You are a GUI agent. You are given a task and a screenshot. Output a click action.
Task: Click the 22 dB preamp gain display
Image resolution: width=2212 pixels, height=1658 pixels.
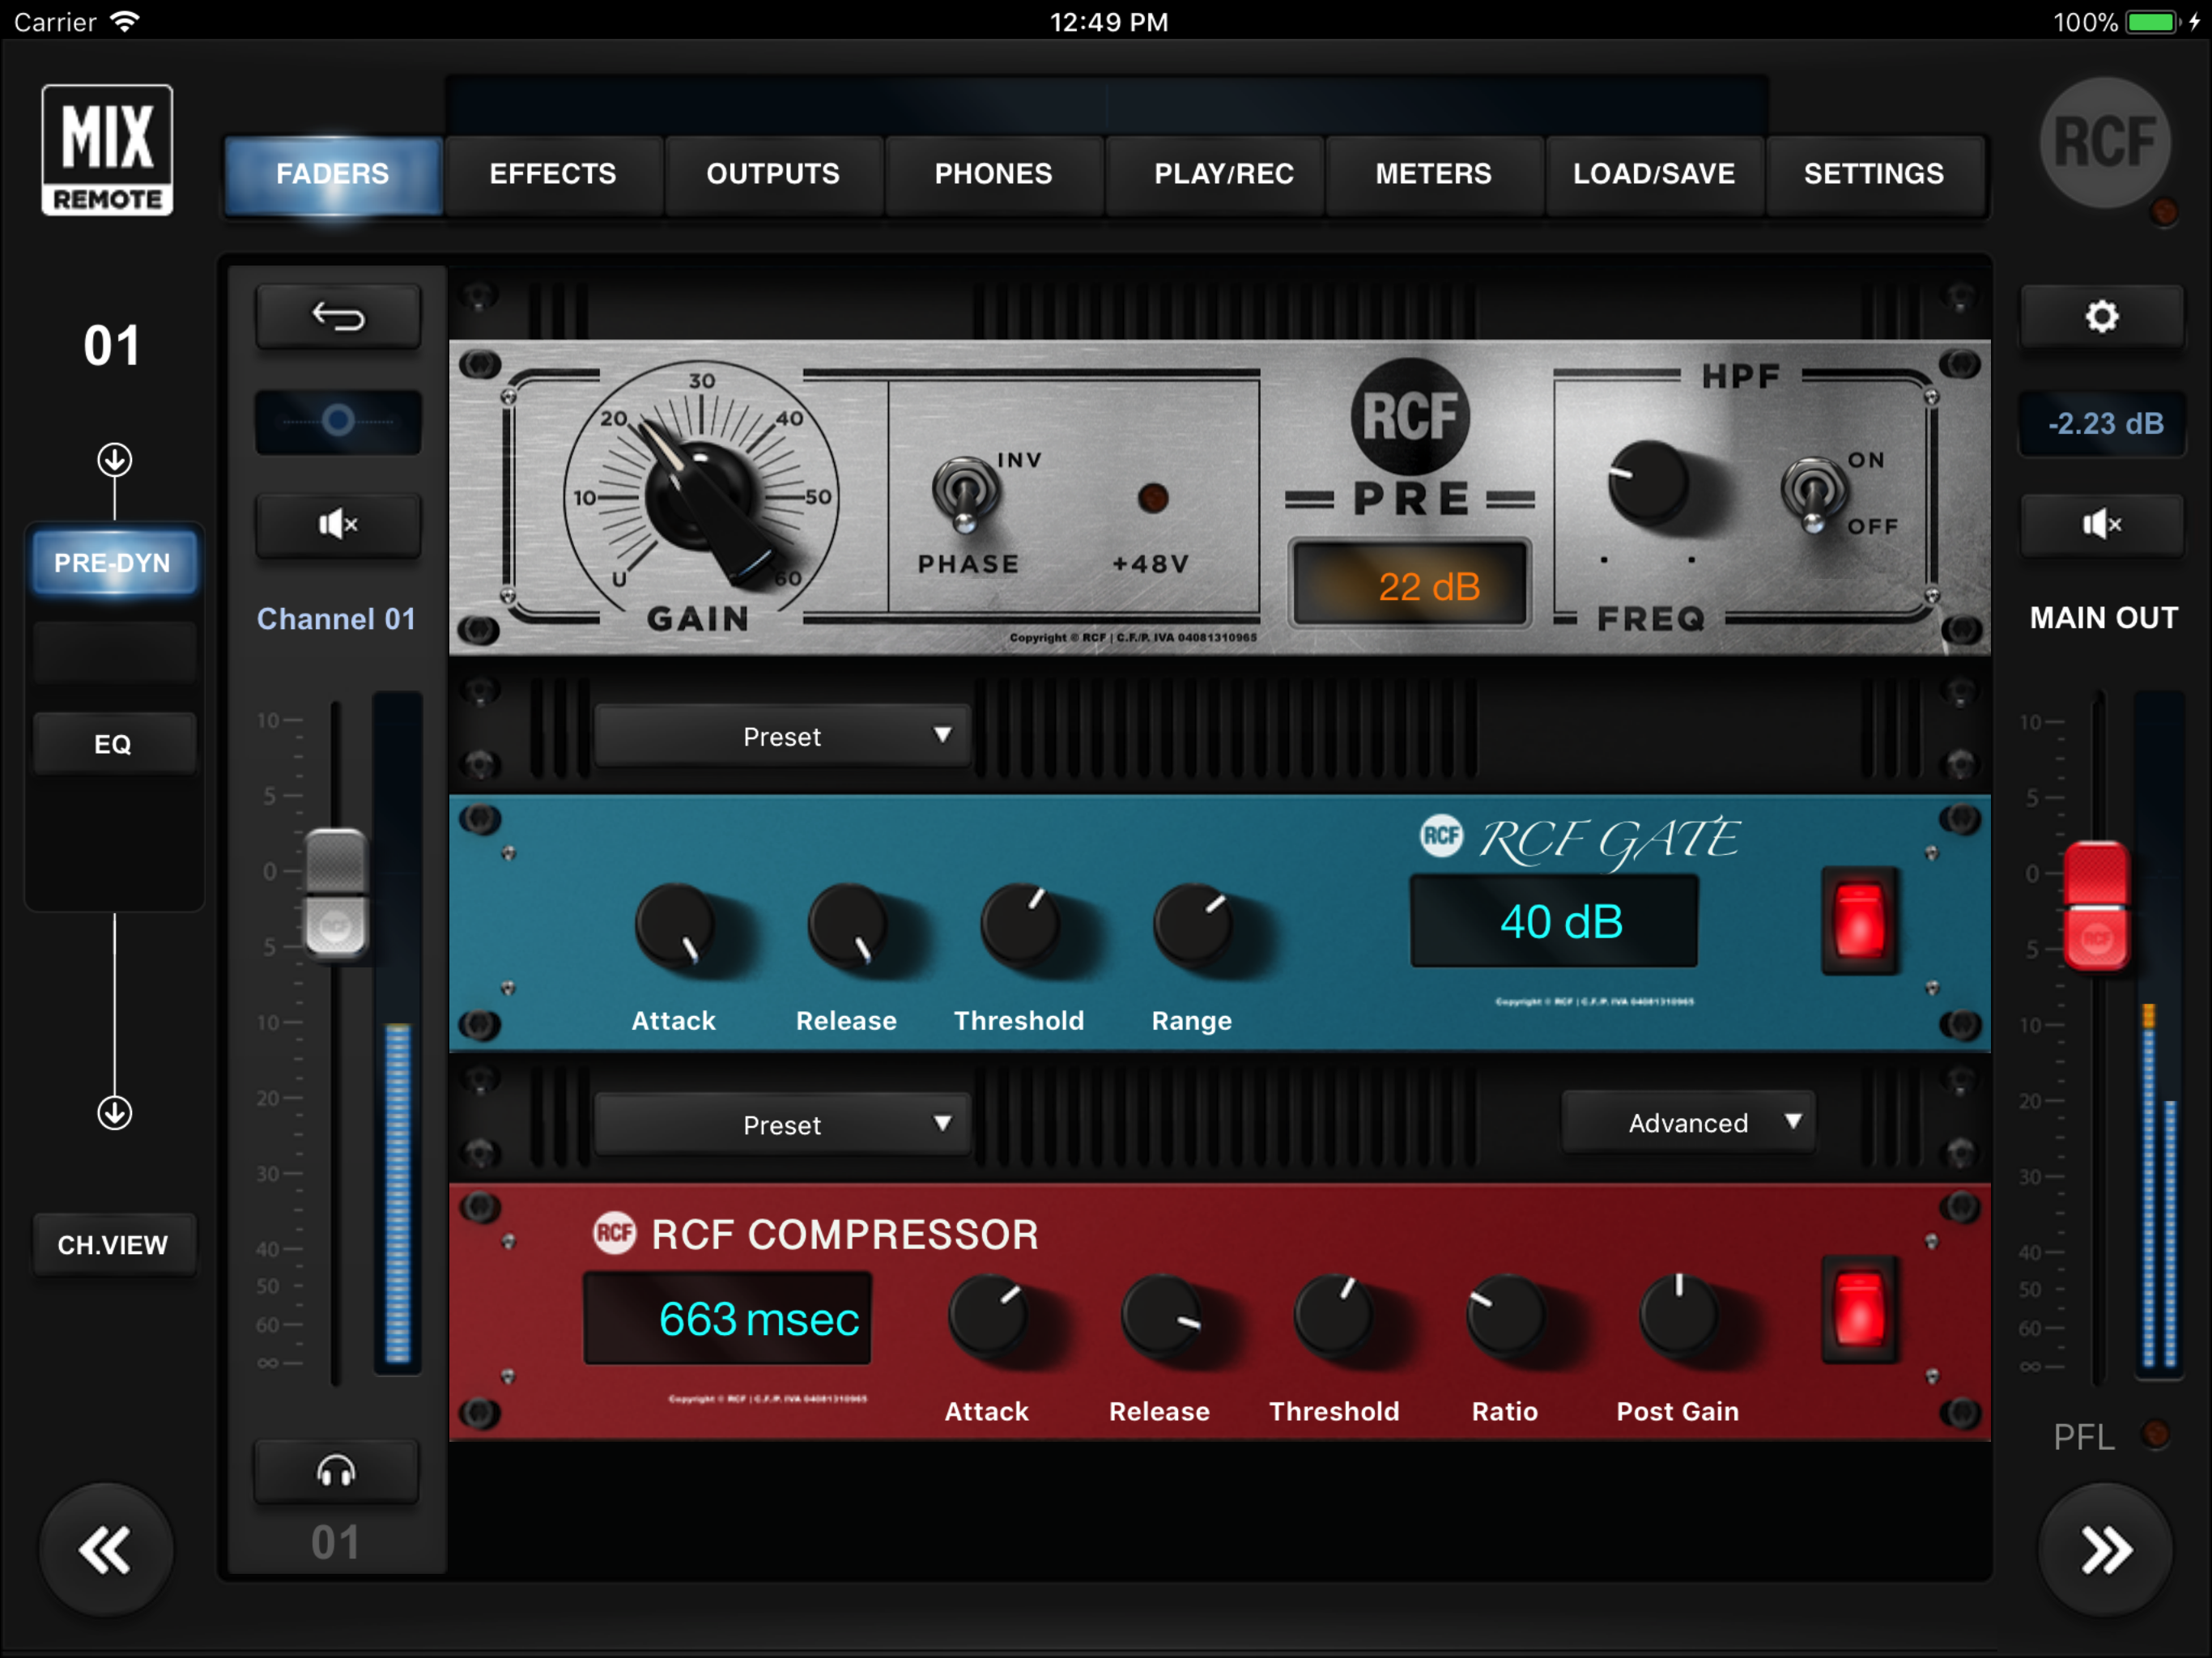coord(1411,585)
